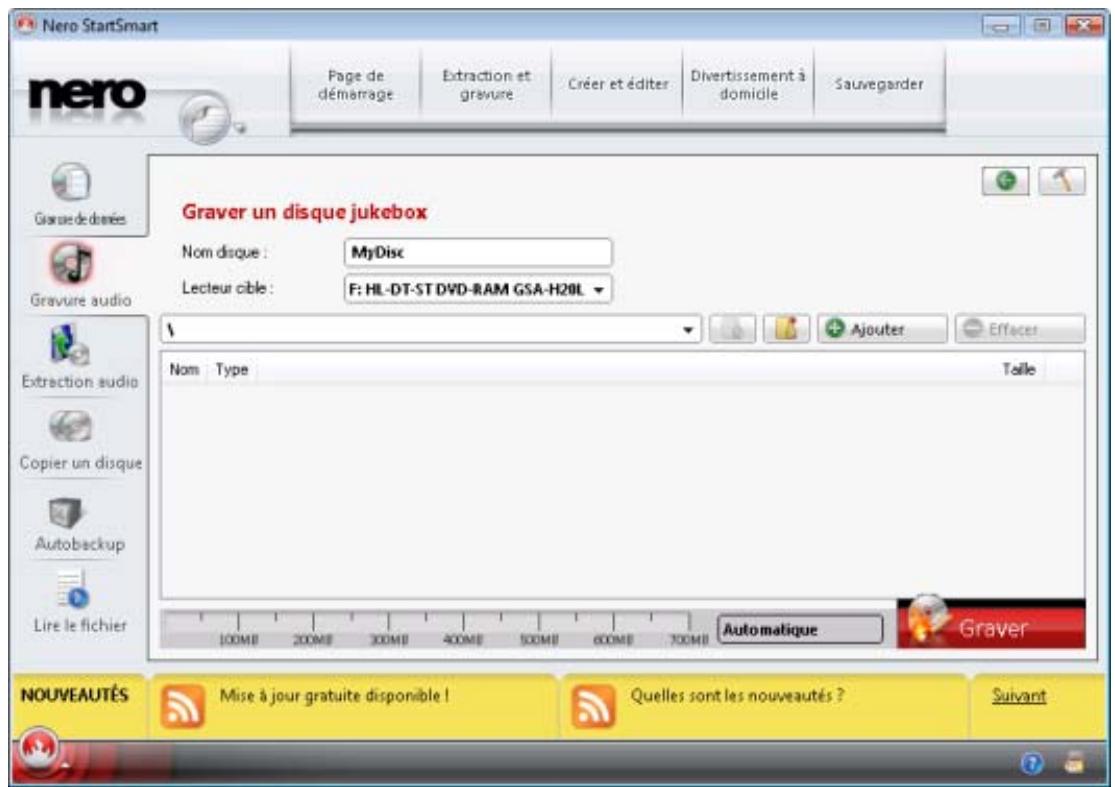Open the Sauvegarder tab
The width and height of the screenshot is (1115, 787).
[880, 85]
